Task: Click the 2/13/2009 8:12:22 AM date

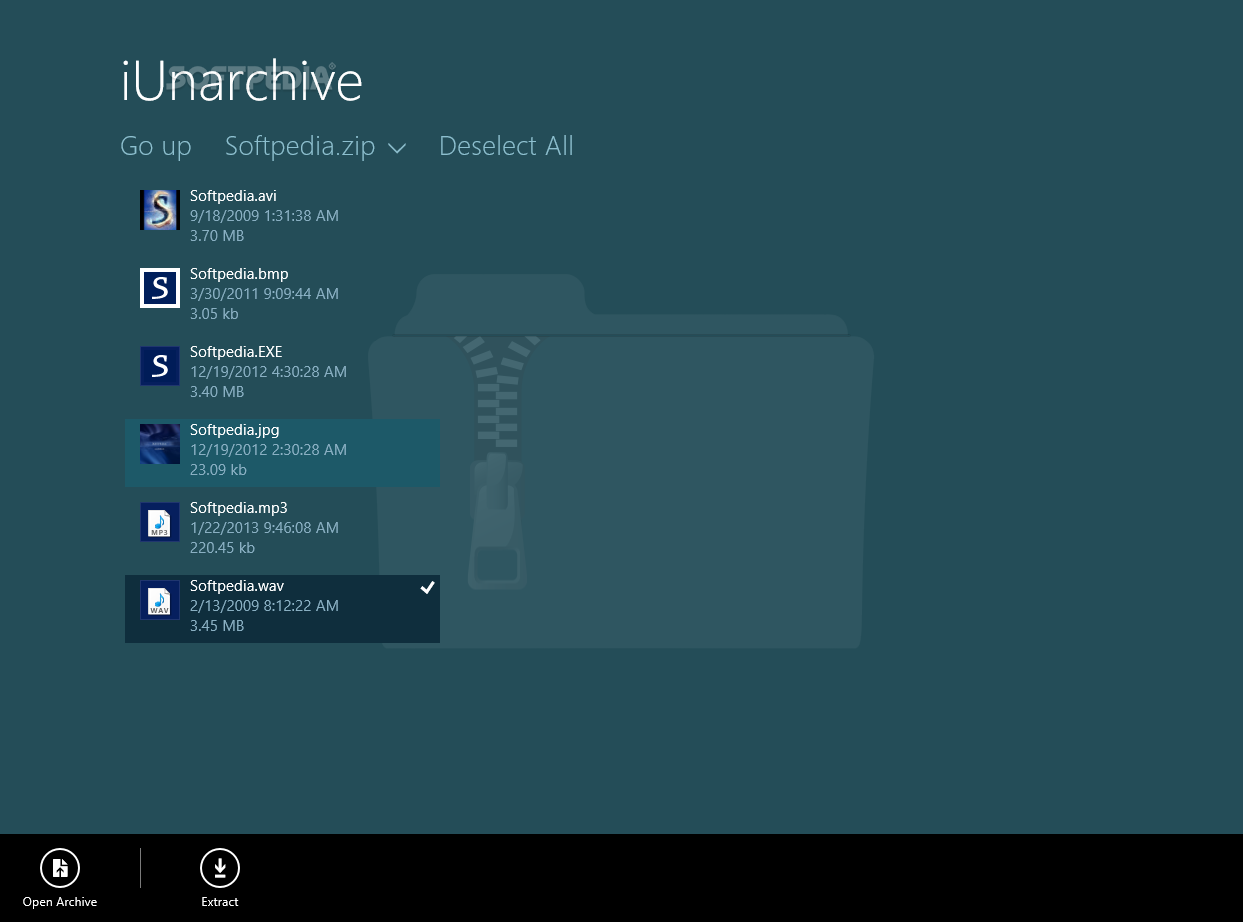Action: pos(264,606)
